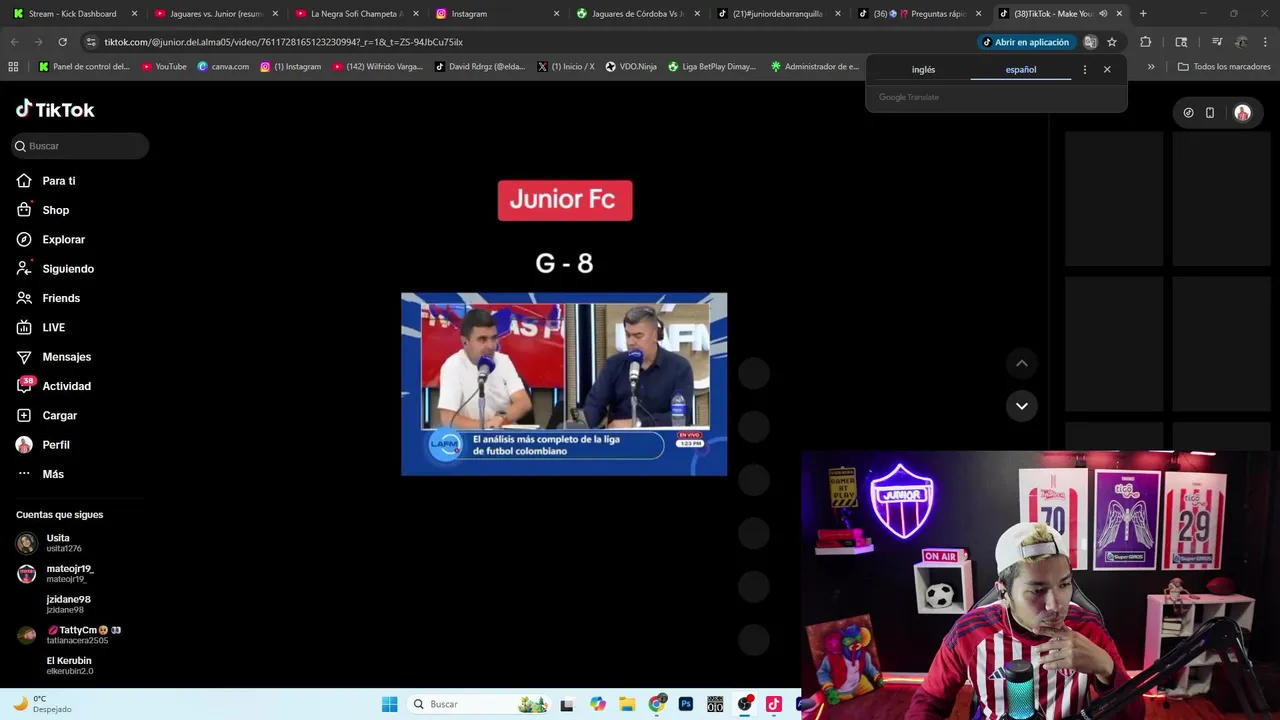
Task: Open the TikTok profile avatar menu at top right
Action: click(1242, 113)
